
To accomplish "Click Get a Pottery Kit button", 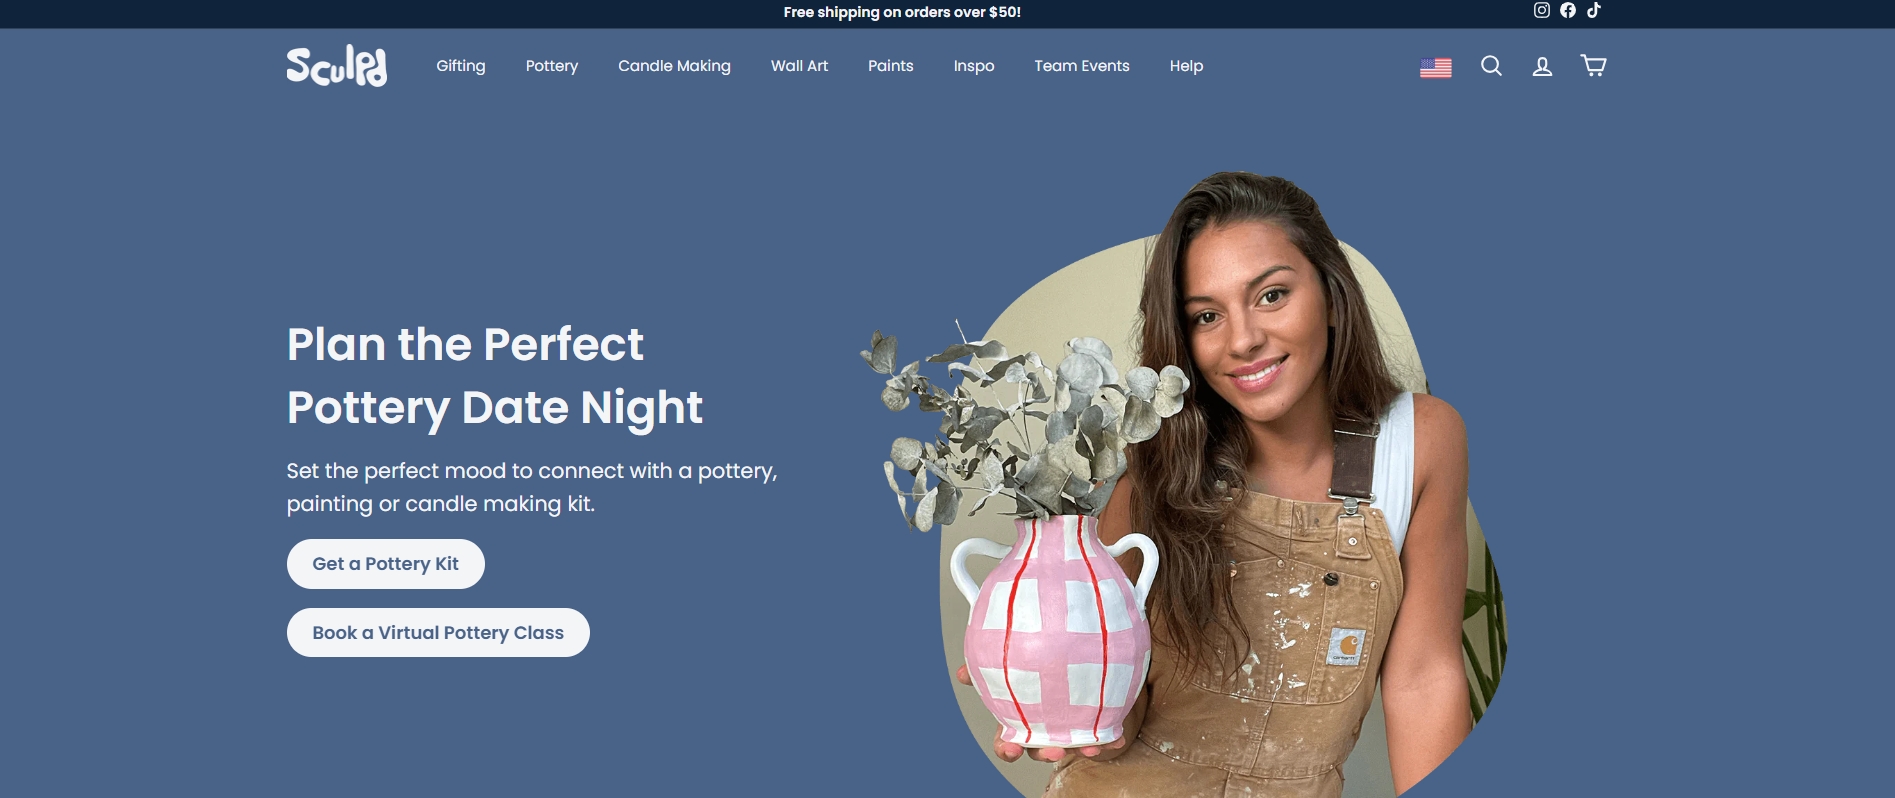I will [x=386, y=564].
